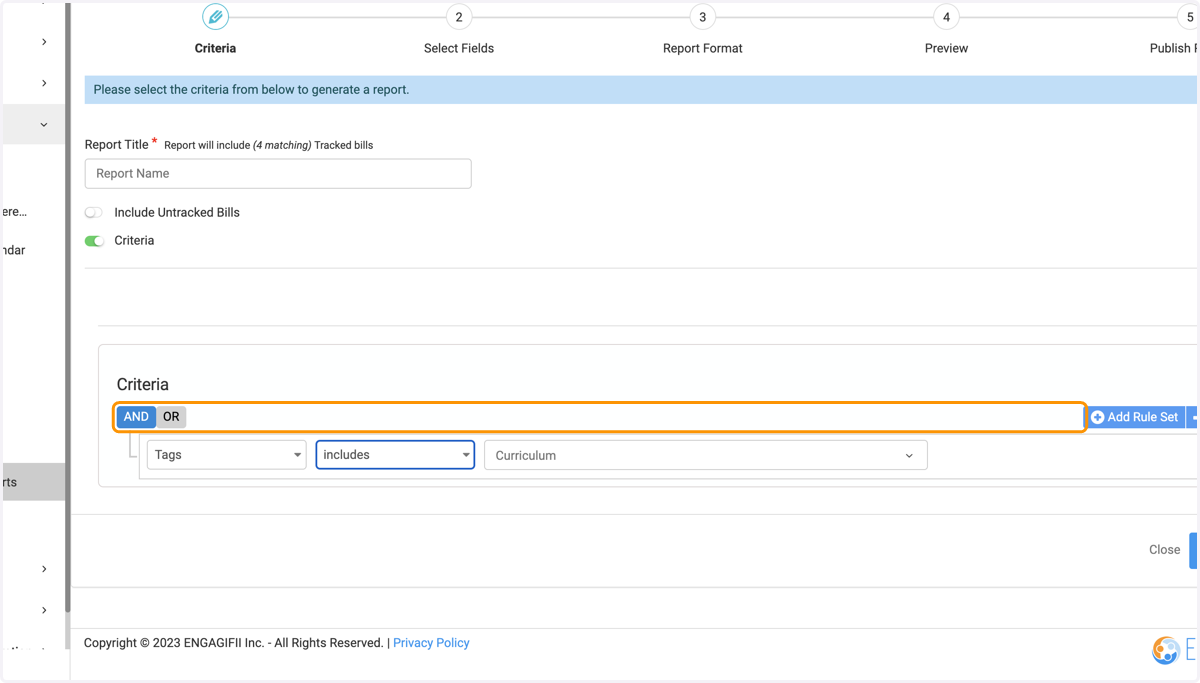Screen dimensions: 1200x683
Task: Select the OR operator button
Action: 171,417
